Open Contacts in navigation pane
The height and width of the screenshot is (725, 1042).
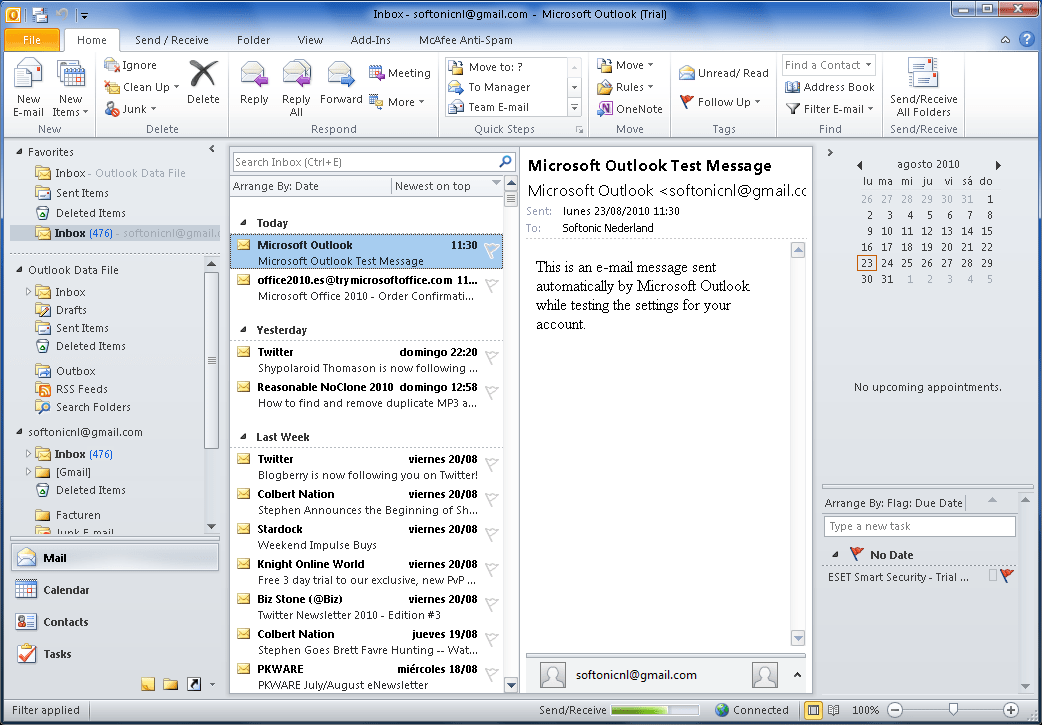point(114,622)
